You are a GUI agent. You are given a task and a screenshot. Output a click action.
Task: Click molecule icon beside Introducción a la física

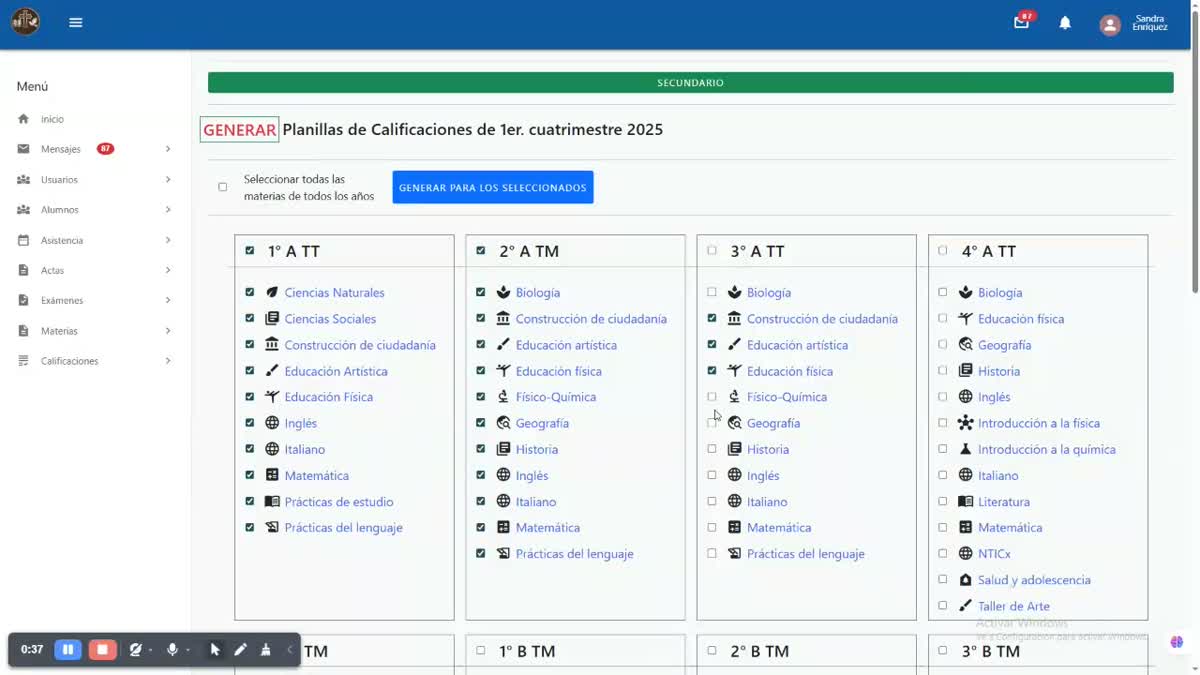click(x=965, y=423)
